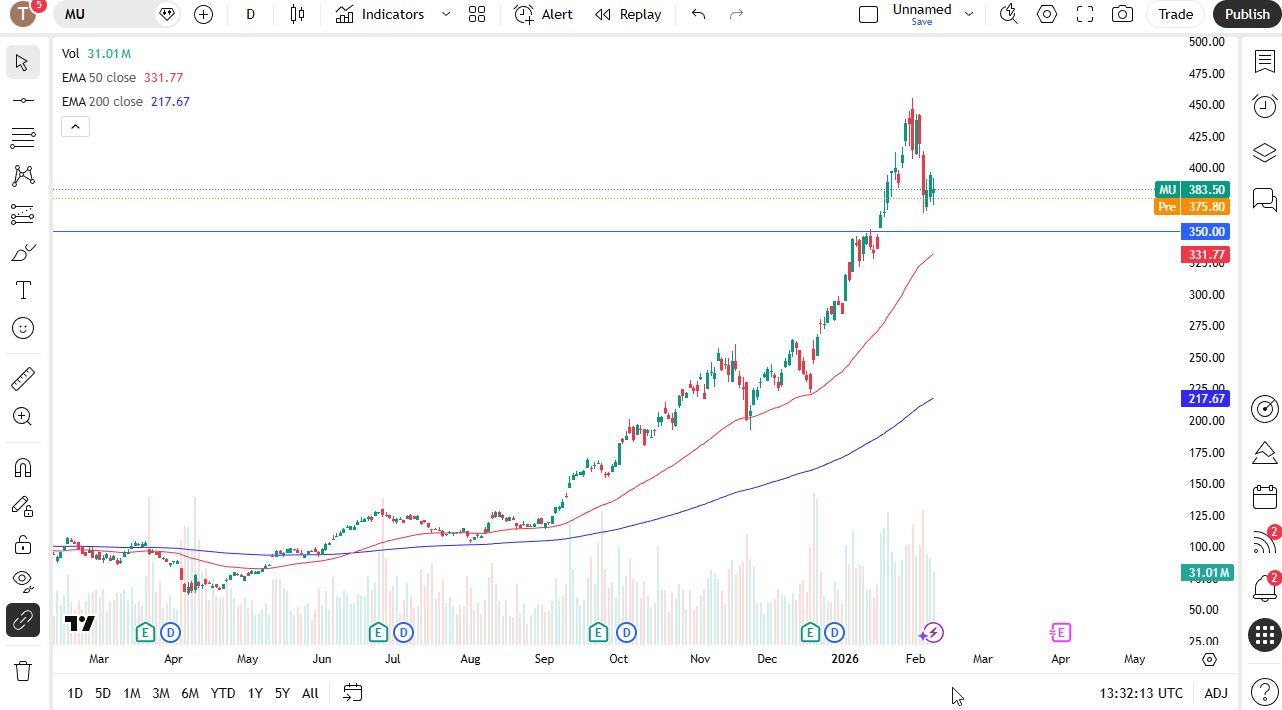Open chart settings hexagon icon
Viewport: 1282px width, 710px height.
pyautogui.click(x=1047, y=14)
